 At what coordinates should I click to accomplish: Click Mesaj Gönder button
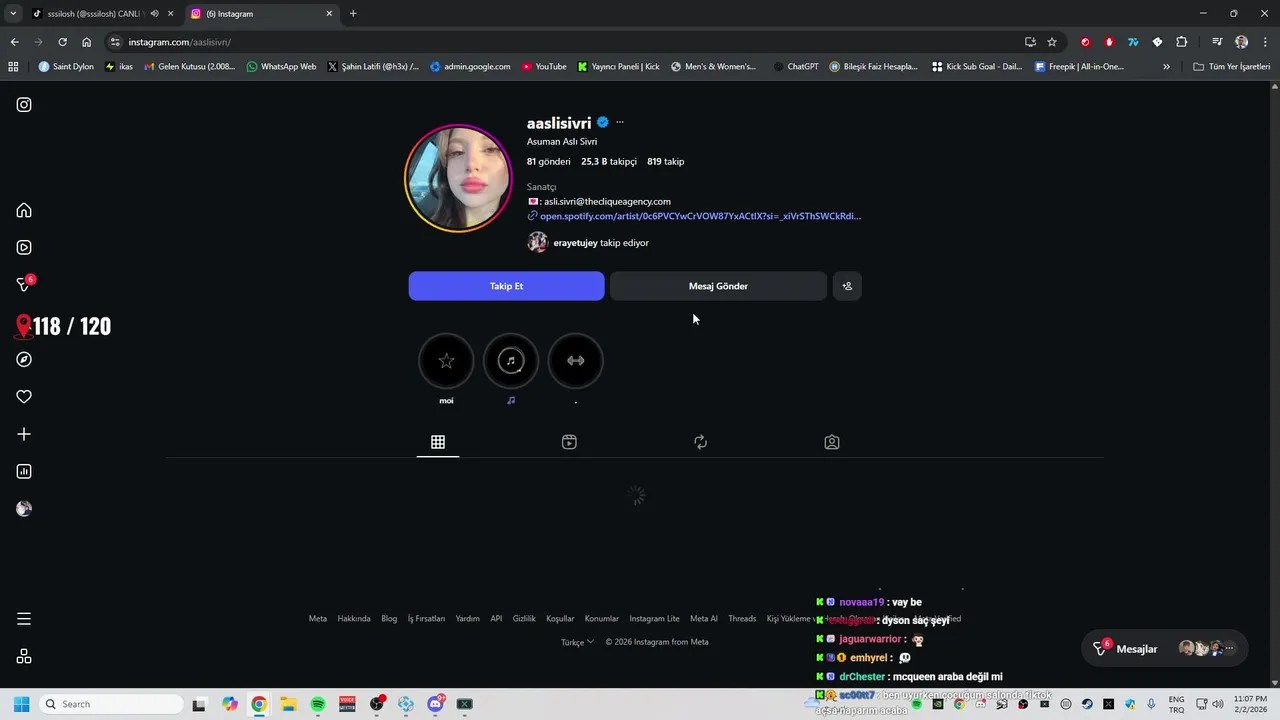pyautogui.click(x=718, y=286)
